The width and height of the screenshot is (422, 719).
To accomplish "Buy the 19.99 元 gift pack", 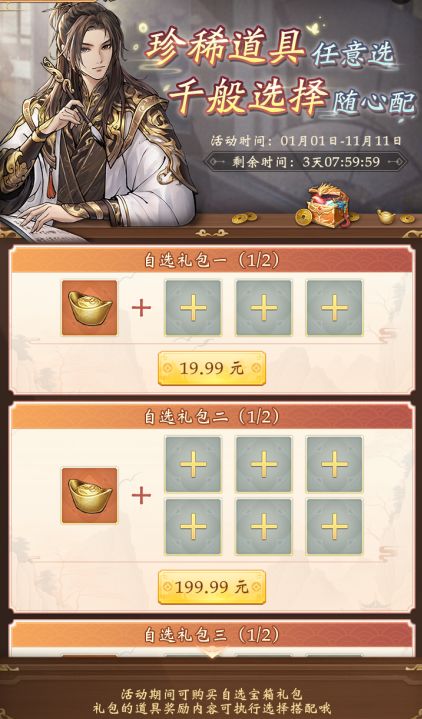I will click(x=211, y=368).
